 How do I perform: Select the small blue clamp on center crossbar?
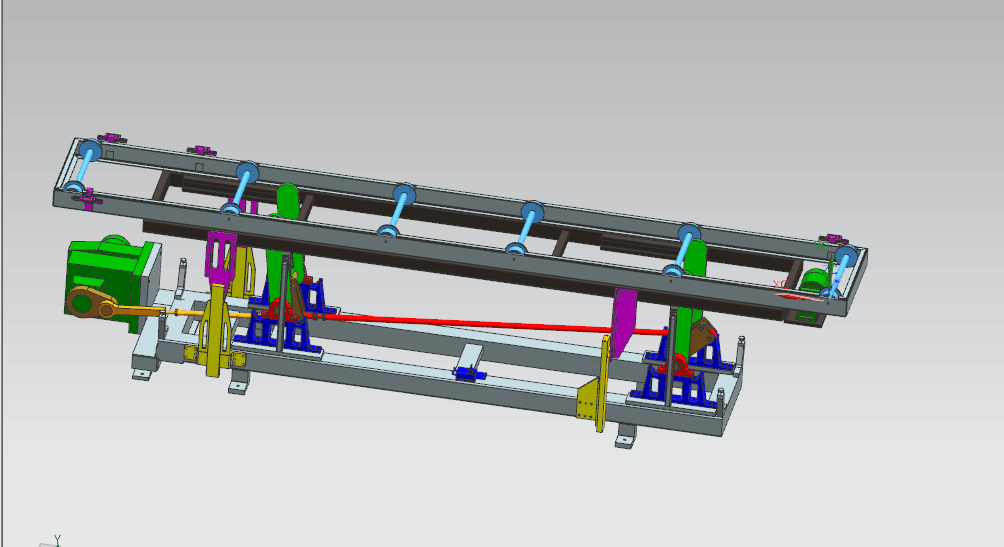tap(469, 373)
